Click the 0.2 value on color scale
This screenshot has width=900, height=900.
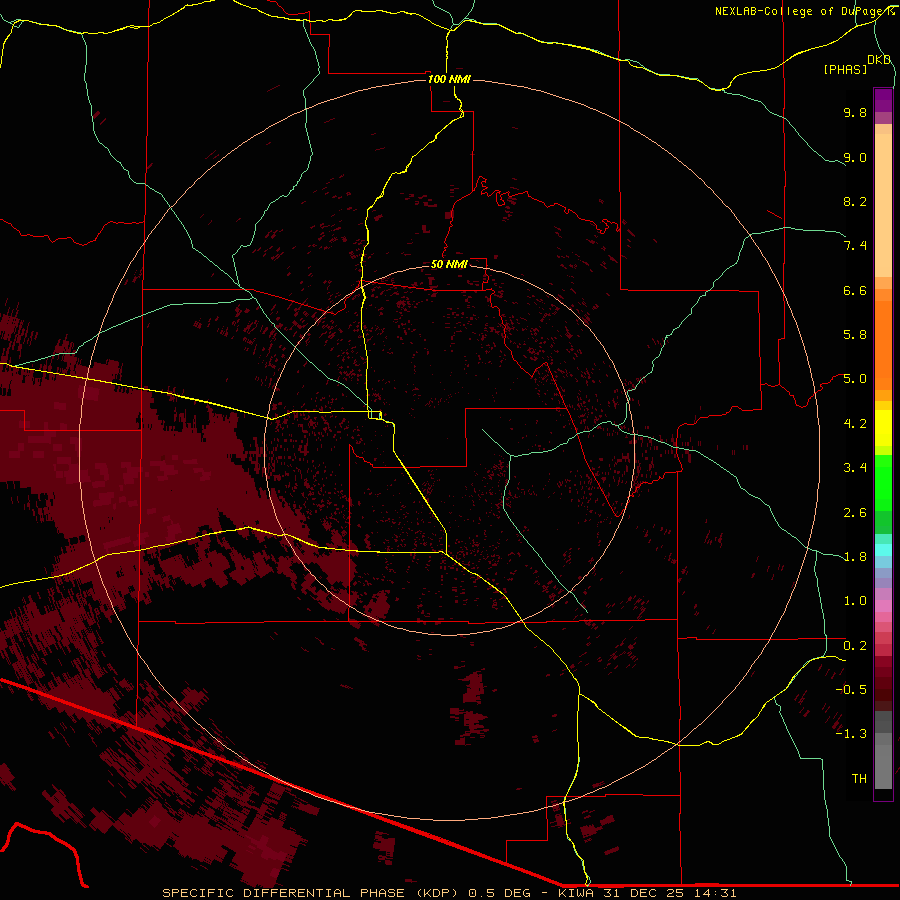855,646
